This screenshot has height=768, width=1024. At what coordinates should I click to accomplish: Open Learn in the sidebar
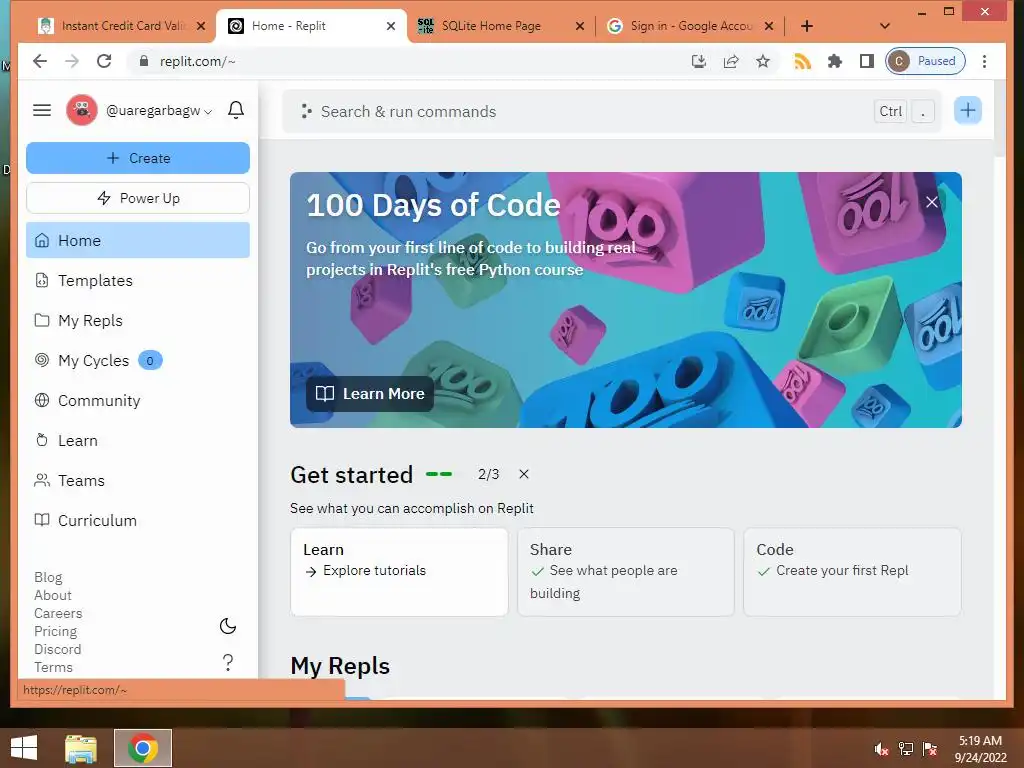pos(138,441)
